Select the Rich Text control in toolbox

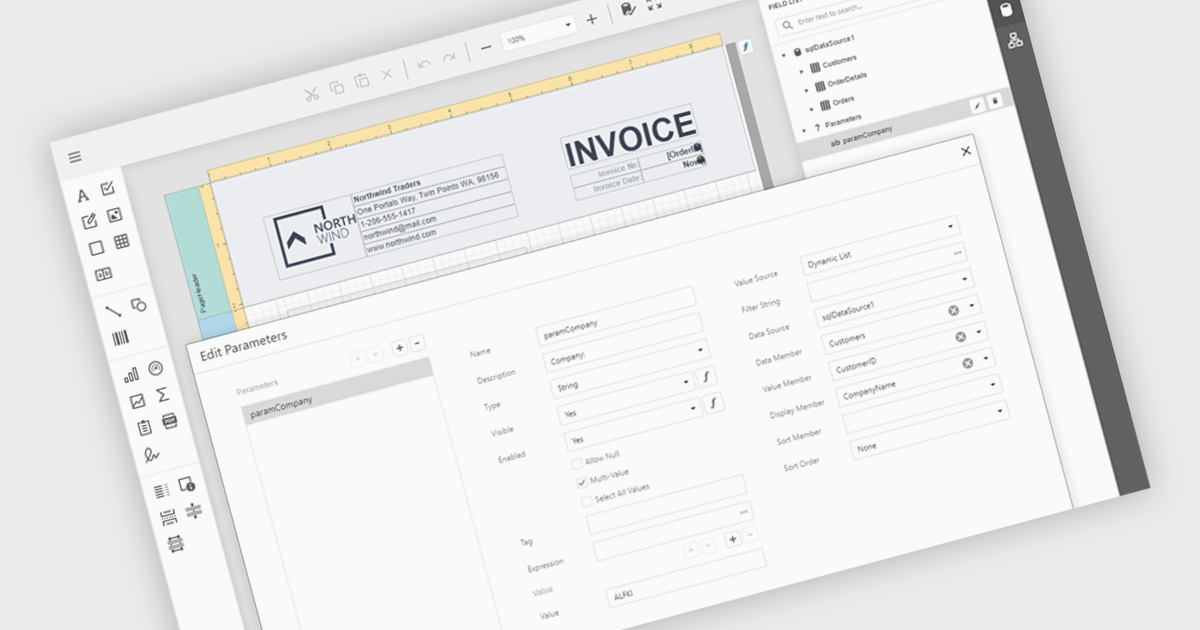(x=89, y=221)
